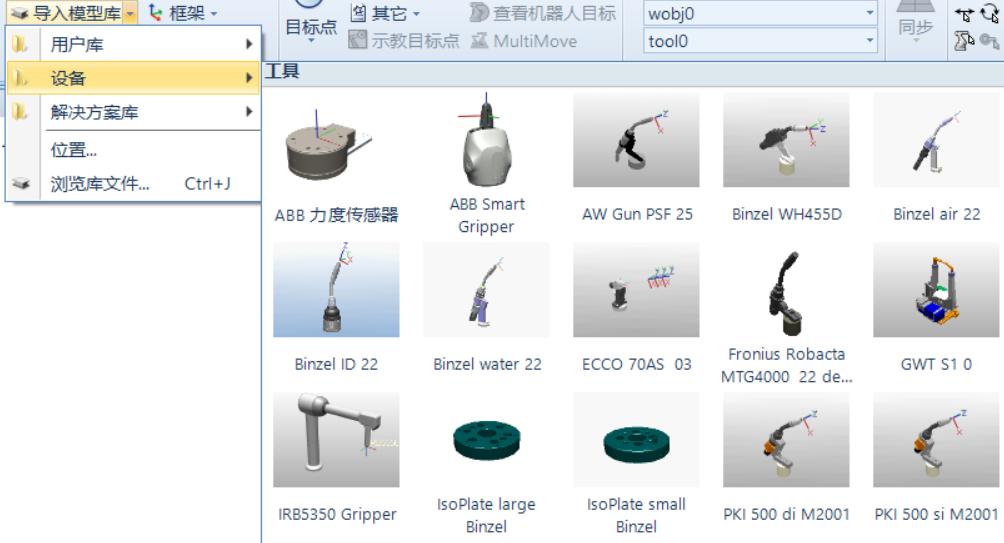
Task: Open the 框架 dropdown arrow
Action: point(214,13)
